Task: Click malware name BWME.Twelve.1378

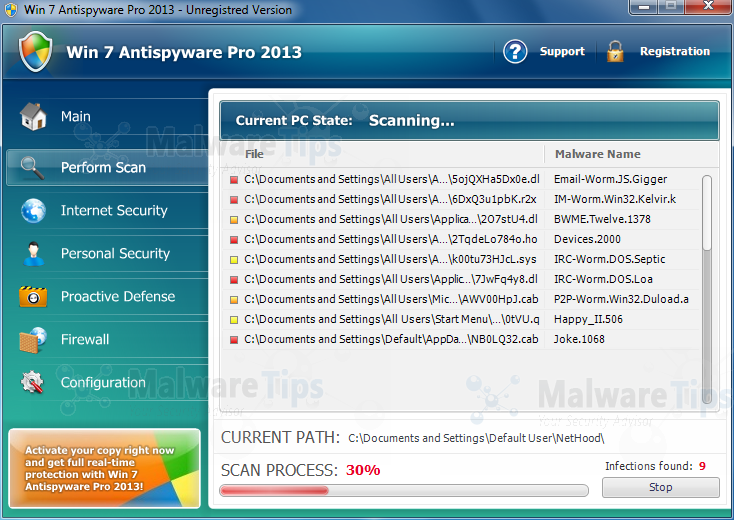Action: [x=602, y=219]
